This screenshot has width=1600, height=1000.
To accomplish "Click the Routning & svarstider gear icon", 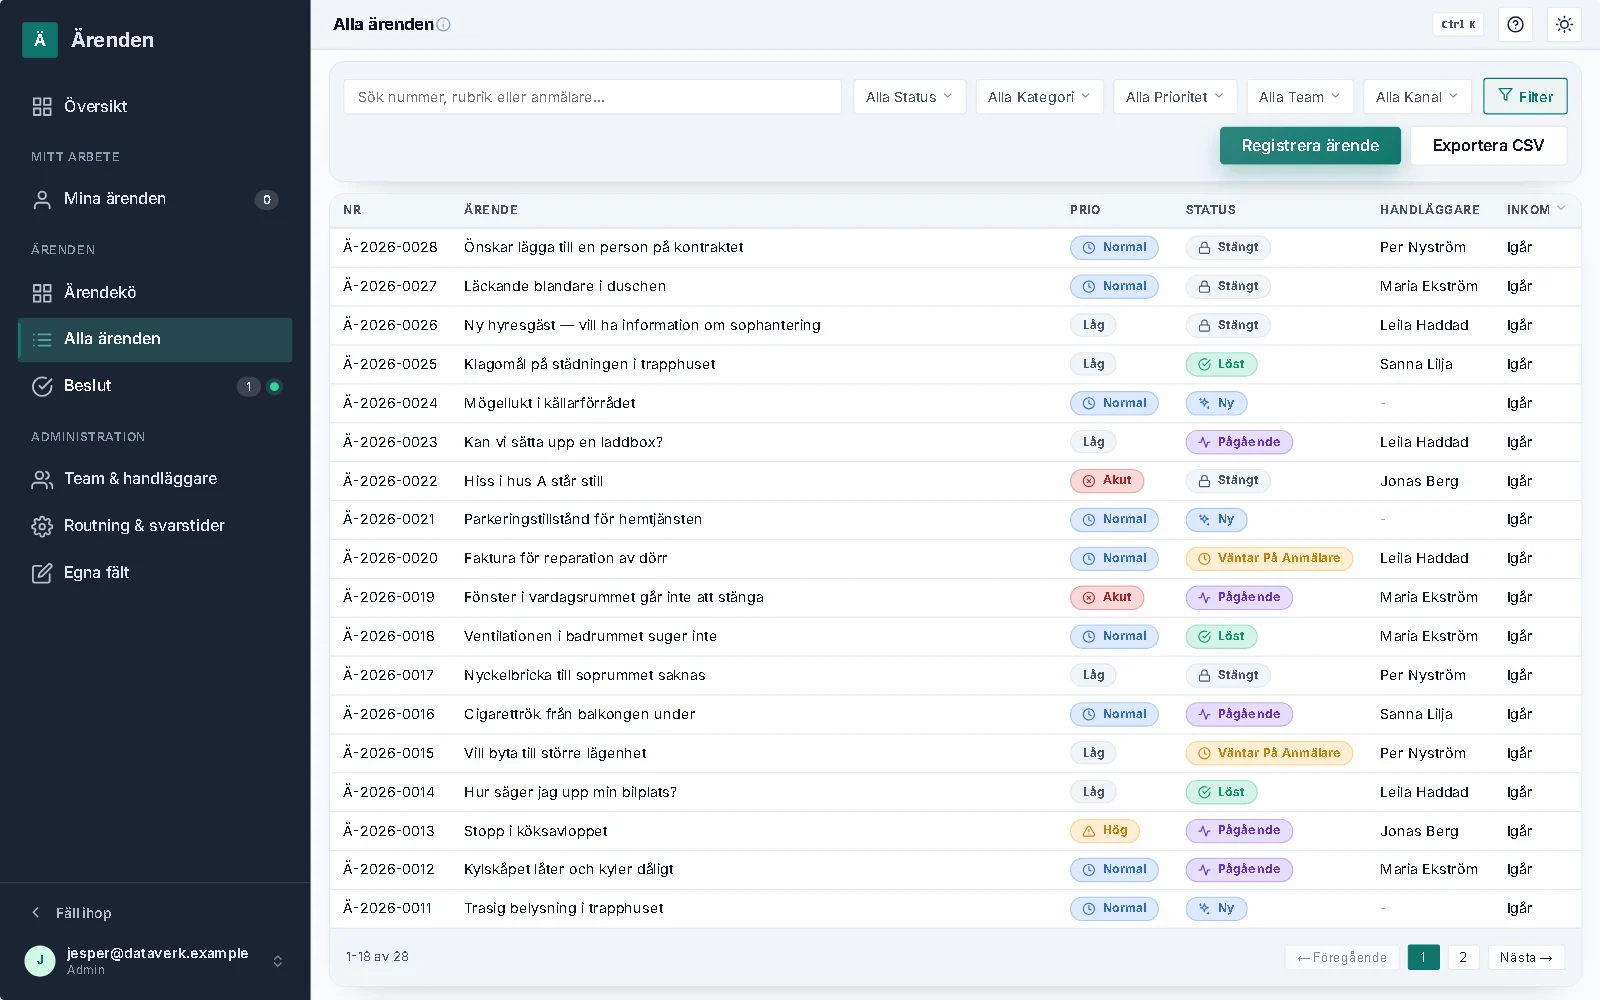I will (x=42, y=526).
